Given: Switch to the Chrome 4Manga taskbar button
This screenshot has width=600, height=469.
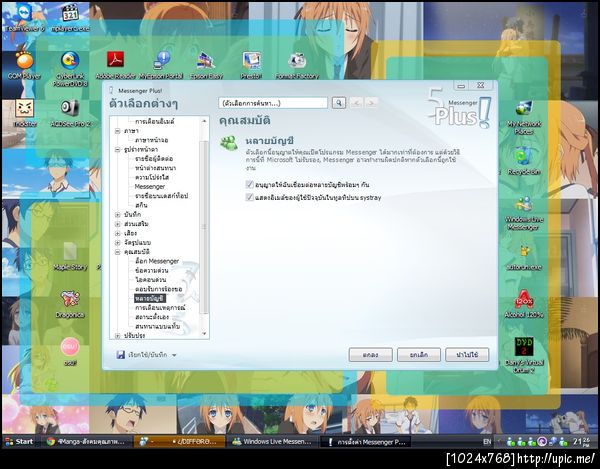Looking at the screenshot, I should point(87,441).
